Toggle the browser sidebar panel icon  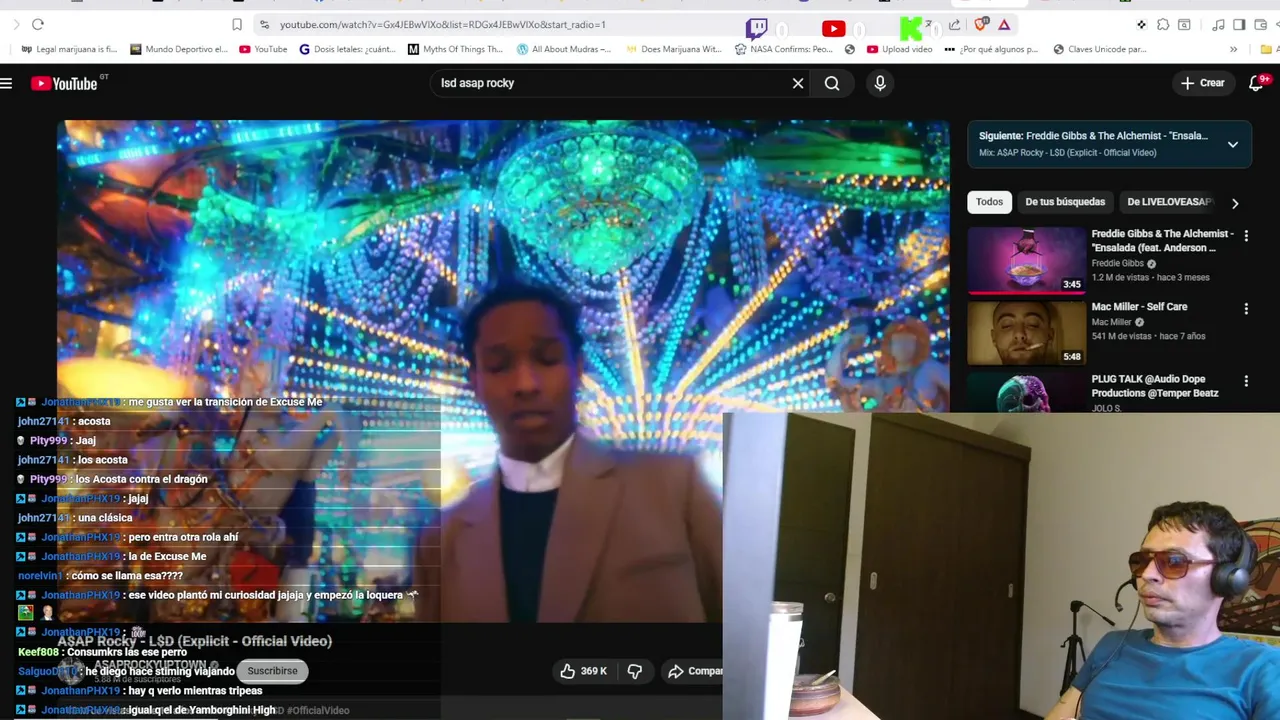1239,24
